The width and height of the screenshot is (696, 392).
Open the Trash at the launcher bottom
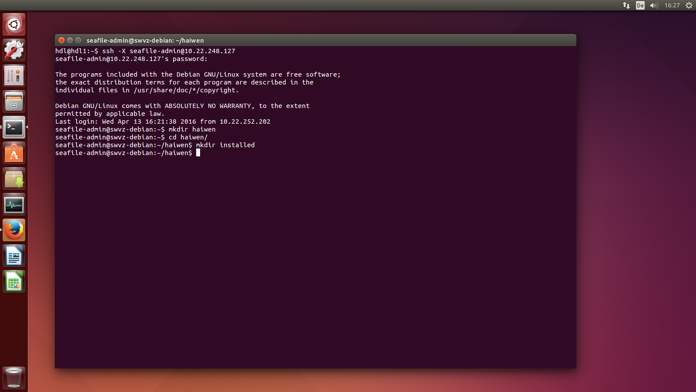click(x=14, y=378)
